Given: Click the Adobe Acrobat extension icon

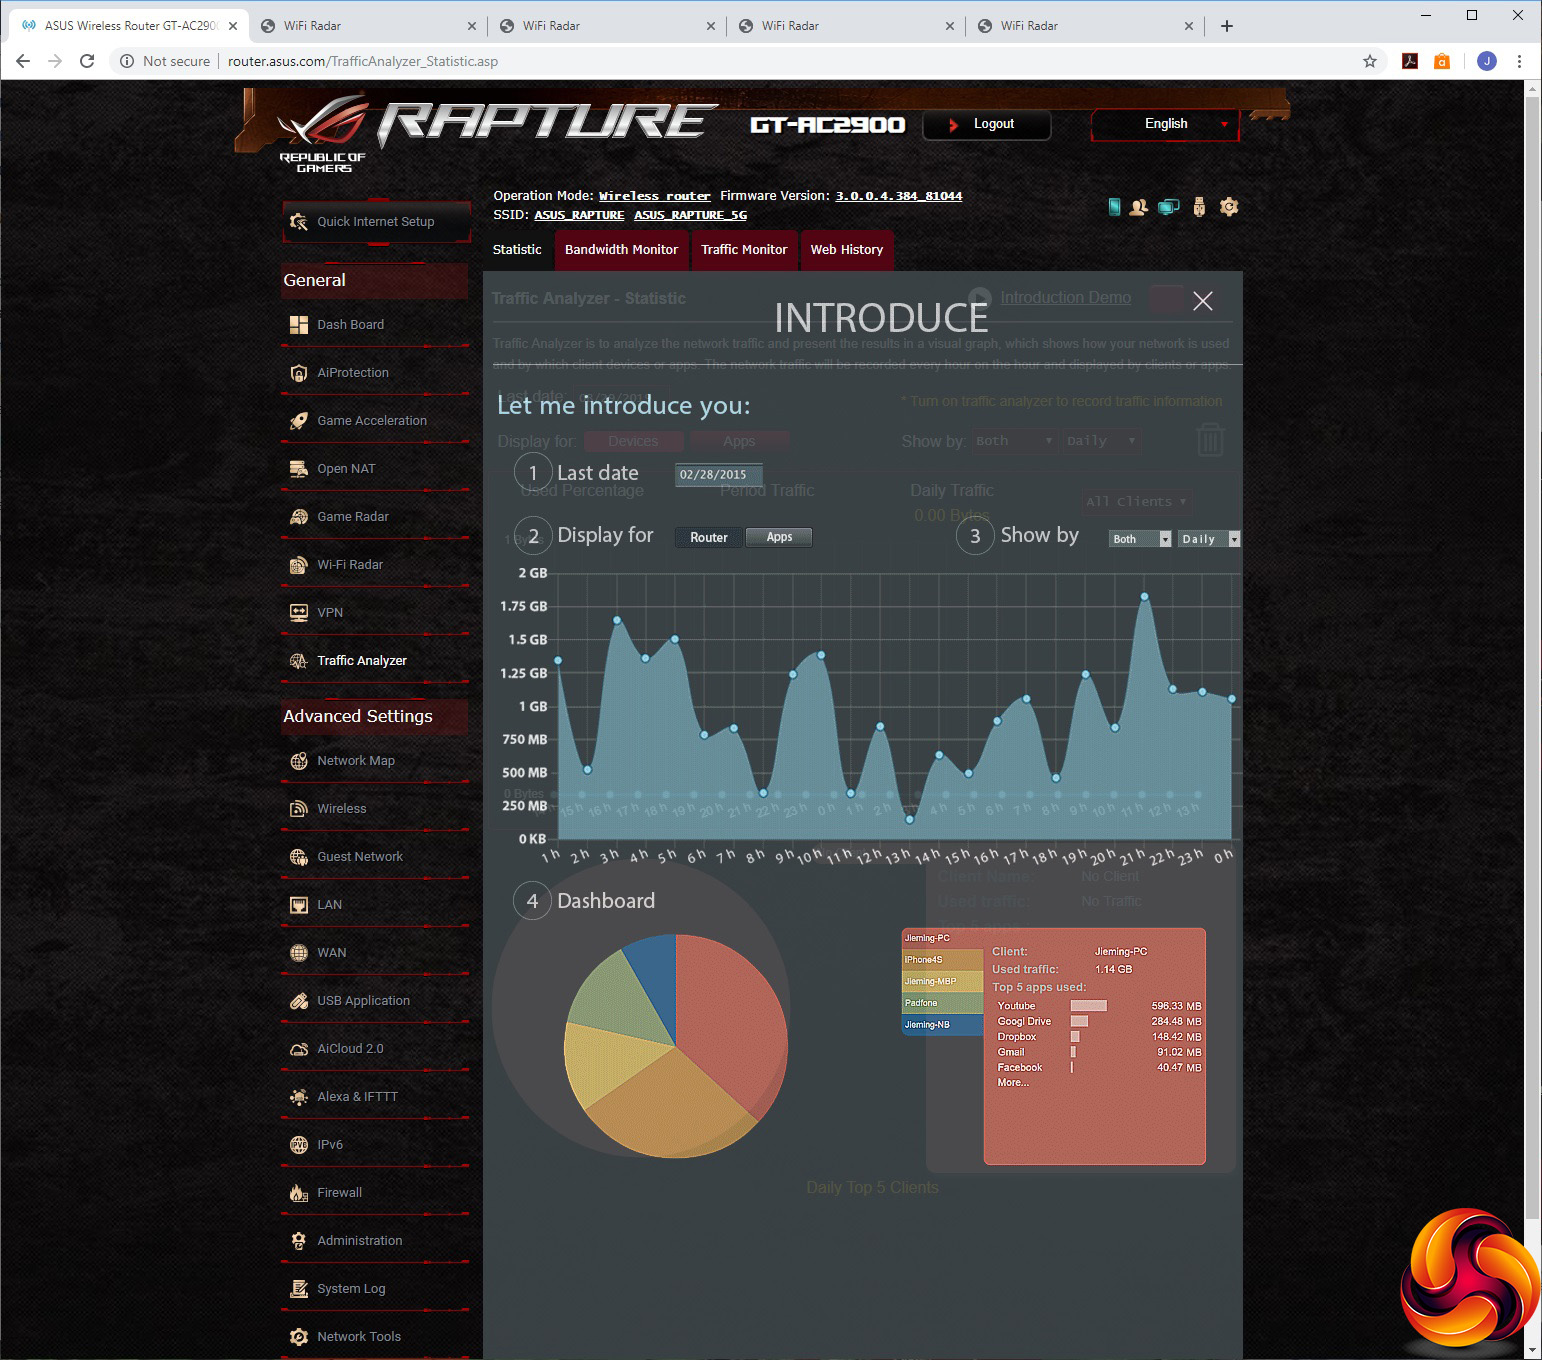Looking at the screenshot, I should 1410,61.
